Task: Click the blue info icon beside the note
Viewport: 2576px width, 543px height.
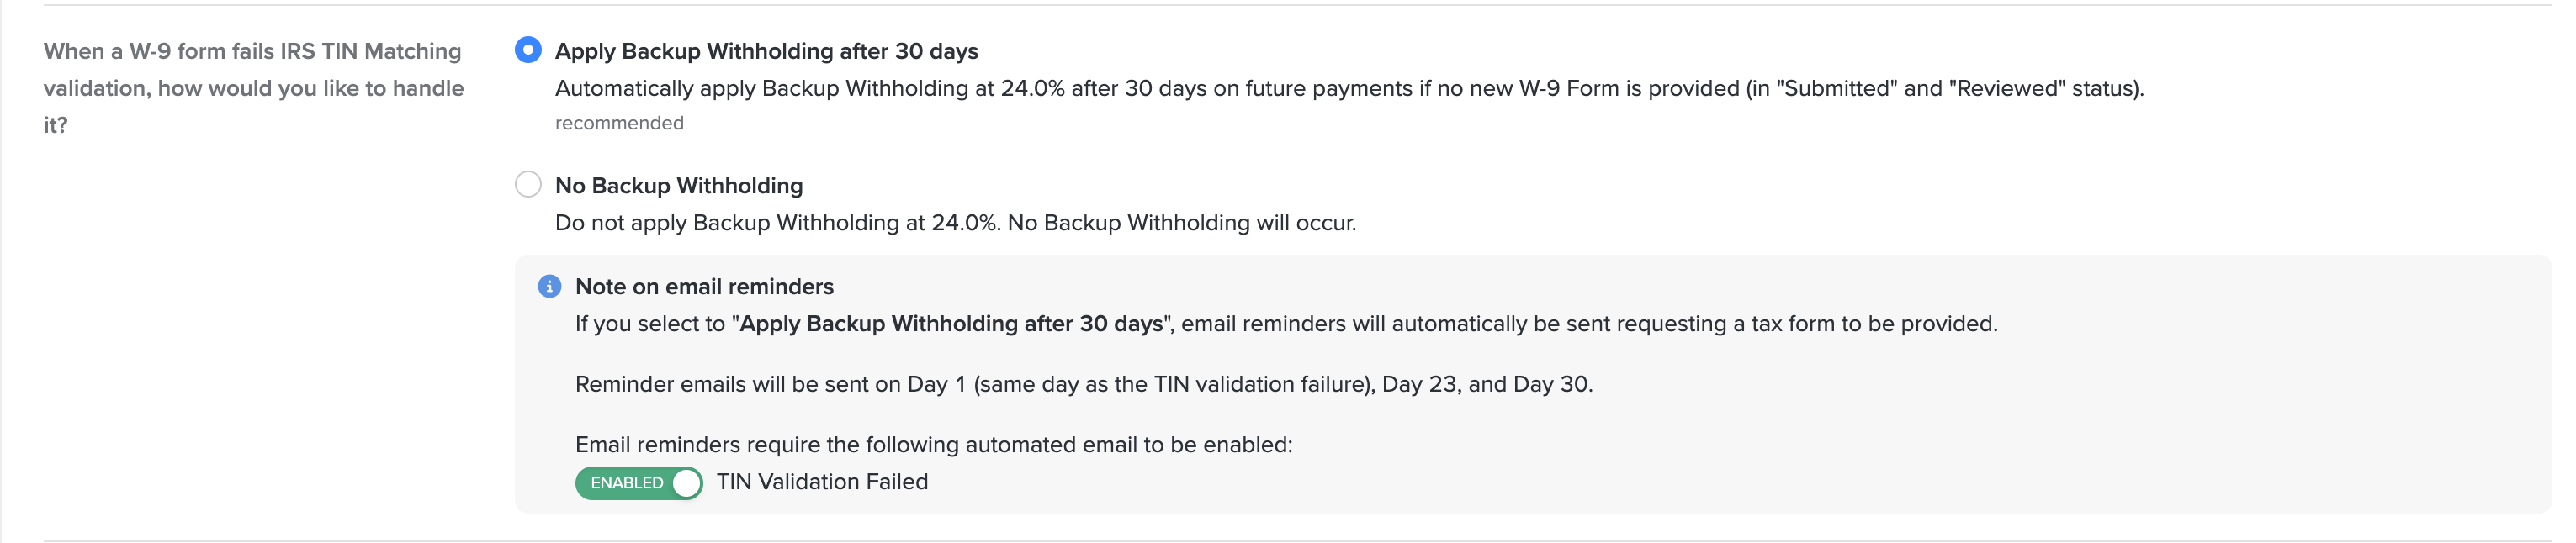Action: 549,287
